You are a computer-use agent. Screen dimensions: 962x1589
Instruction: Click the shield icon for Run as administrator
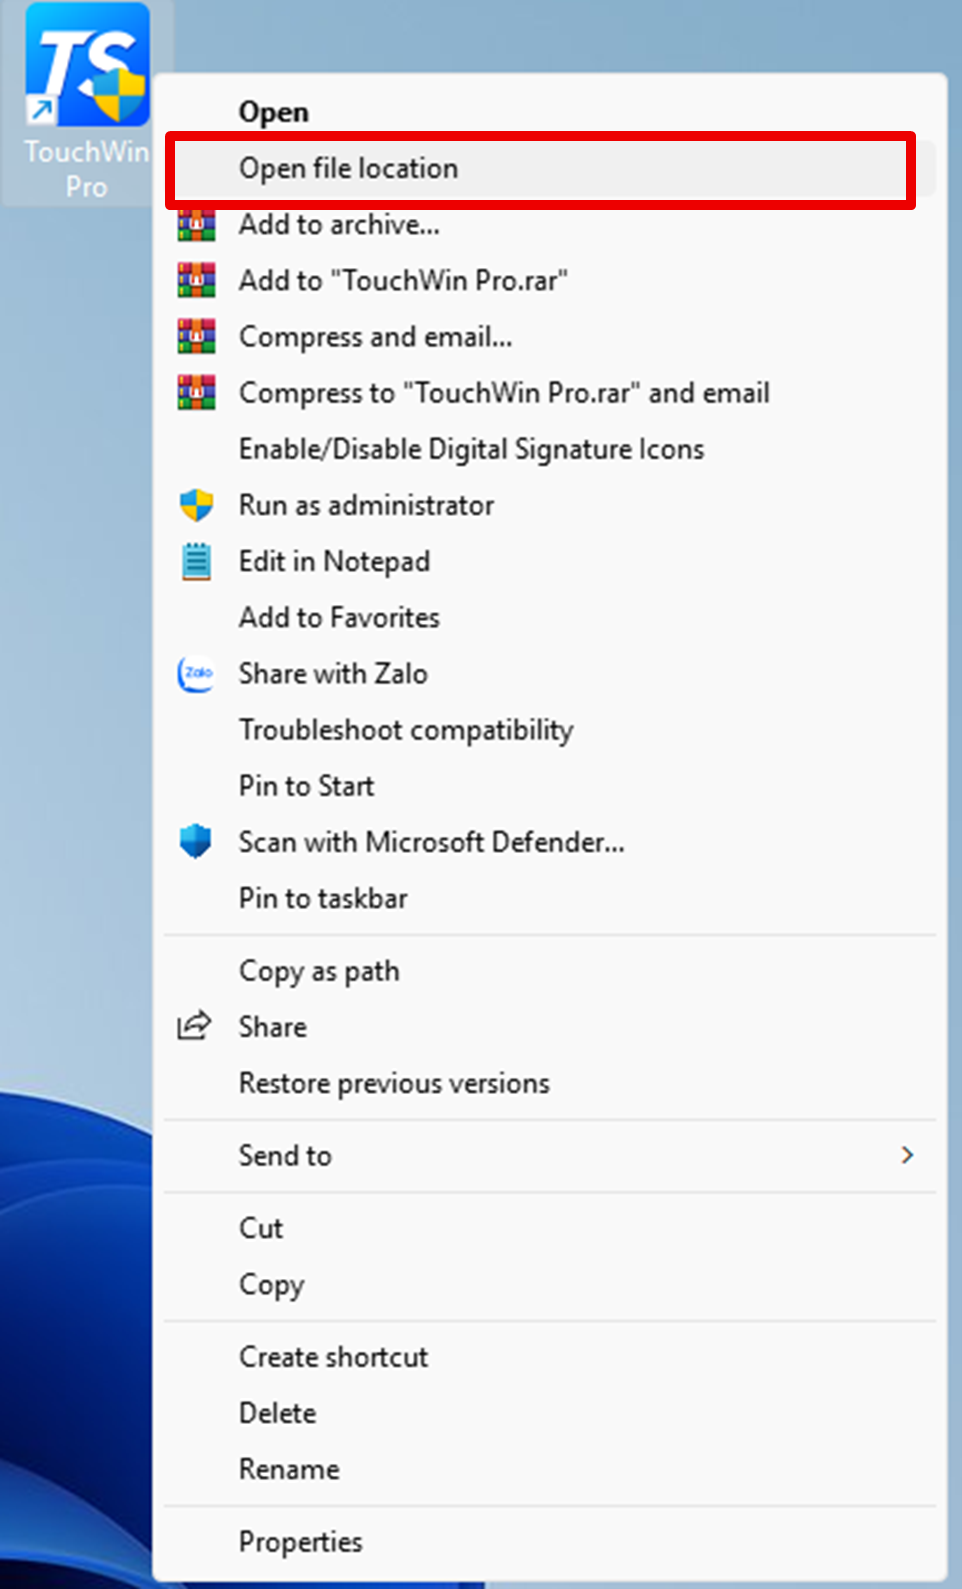tap(196, 505)
